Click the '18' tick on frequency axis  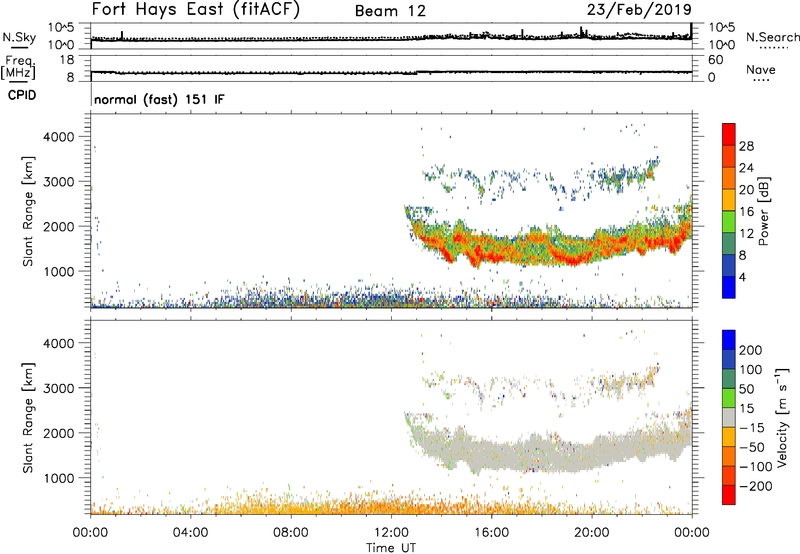[x=67, y=60]
